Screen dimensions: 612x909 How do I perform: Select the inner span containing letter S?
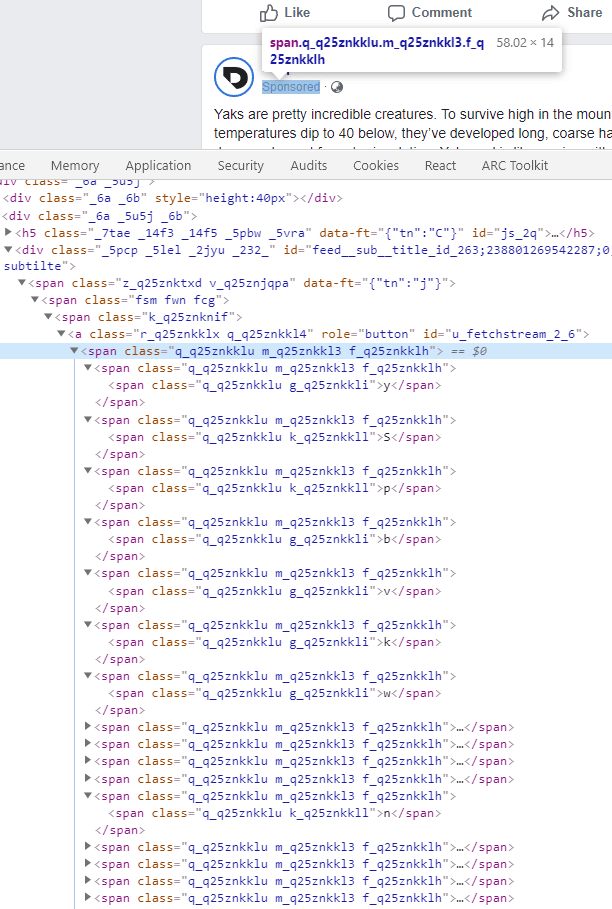[275, 438]
